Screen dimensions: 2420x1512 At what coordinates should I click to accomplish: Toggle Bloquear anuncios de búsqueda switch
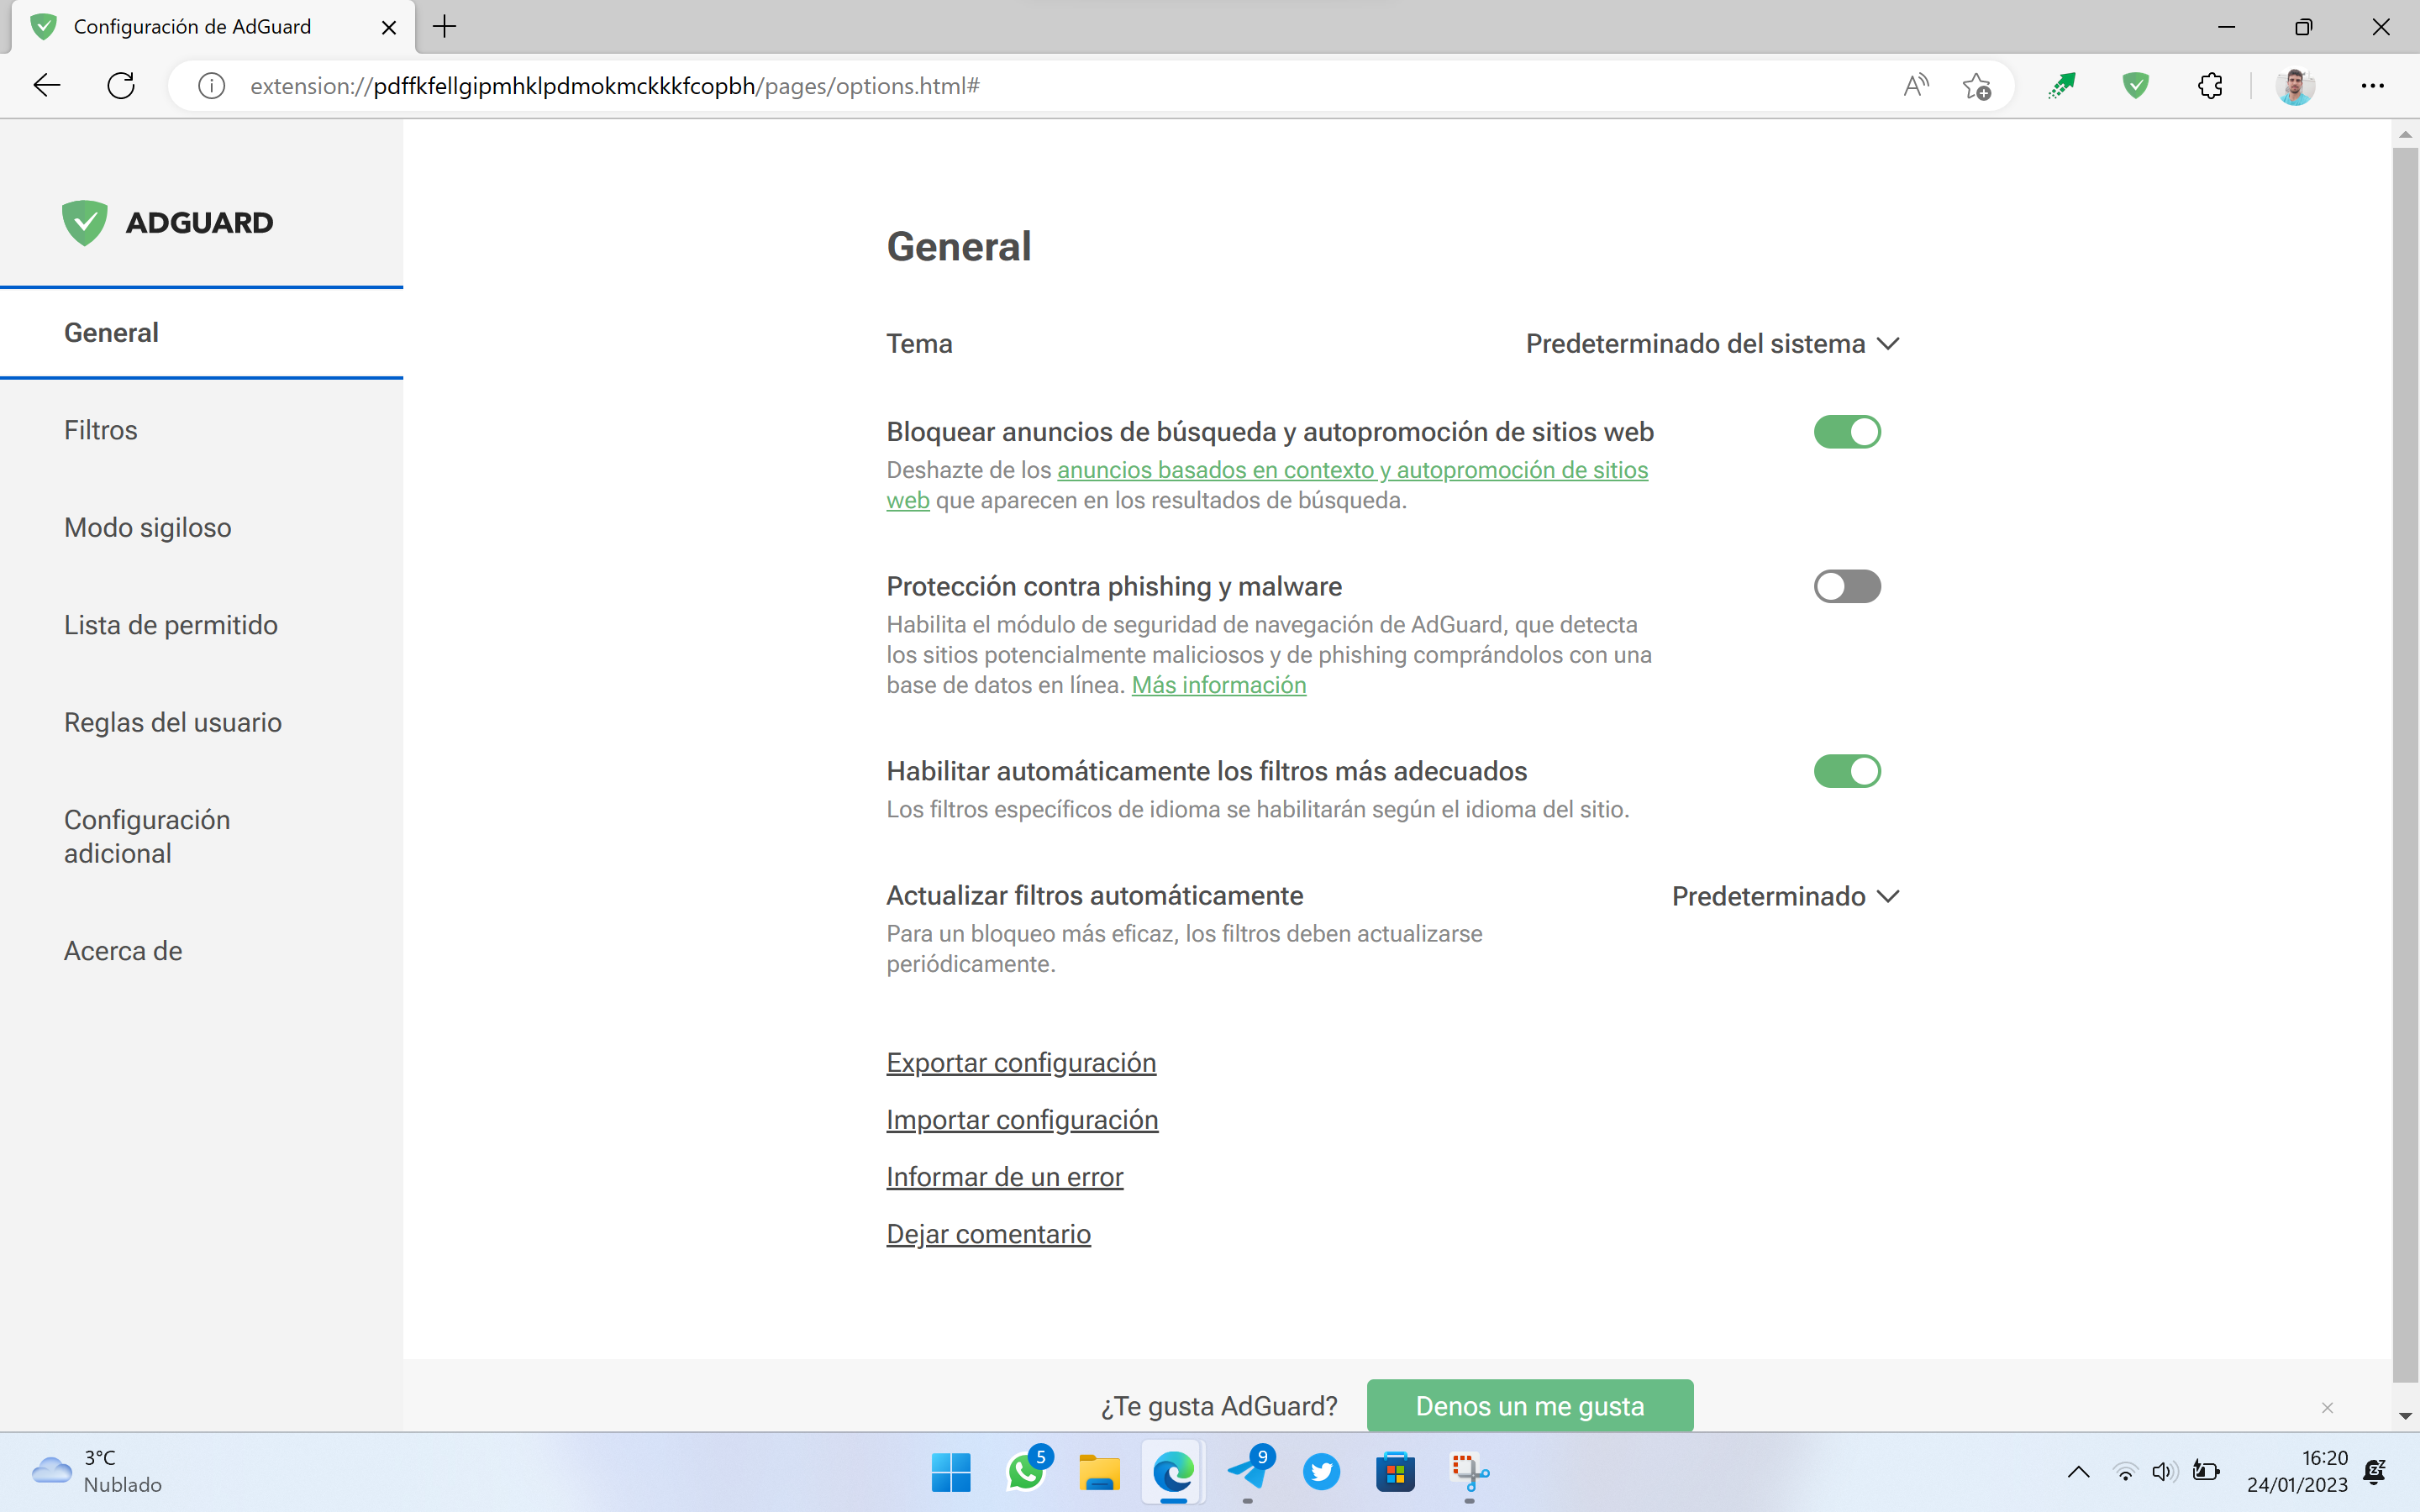point(1847,432)
